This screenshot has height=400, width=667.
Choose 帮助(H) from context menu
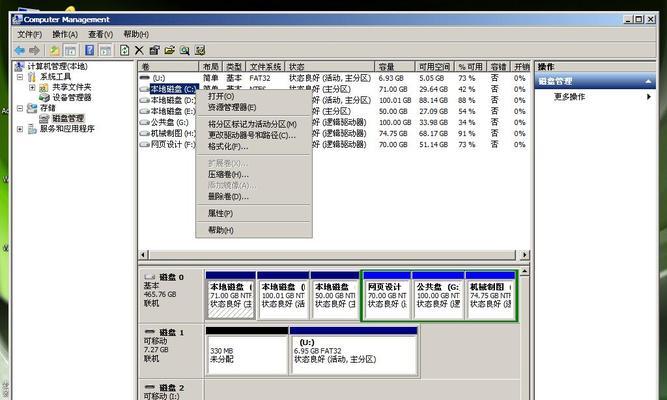pos(254,230)
